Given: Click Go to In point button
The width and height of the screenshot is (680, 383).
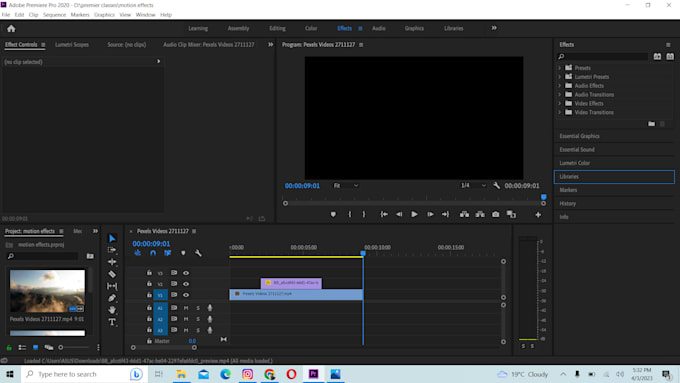Looking at the screenshot, I should pos(384,214).
